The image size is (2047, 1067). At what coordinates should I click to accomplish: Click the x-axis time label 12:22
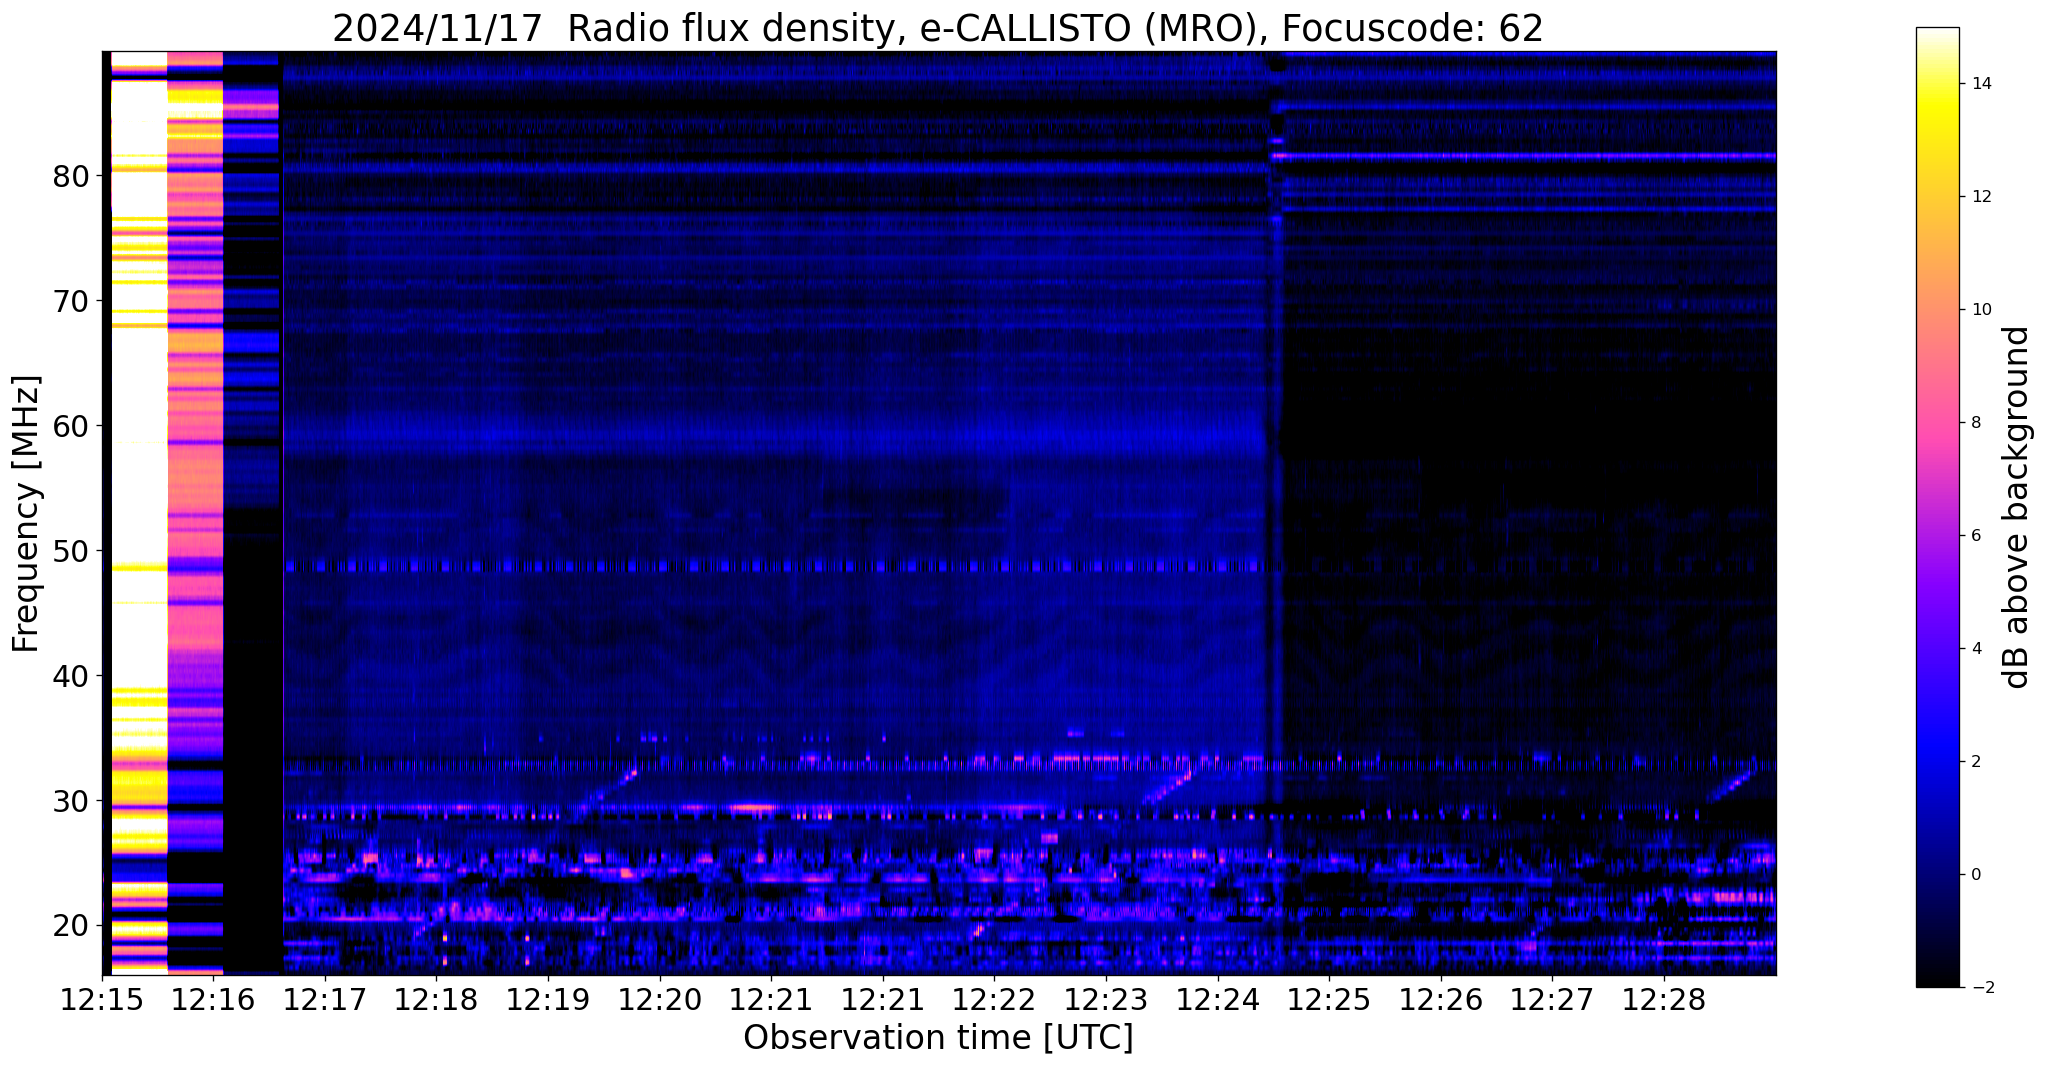pyautogui.click(x=994, y=1000)
